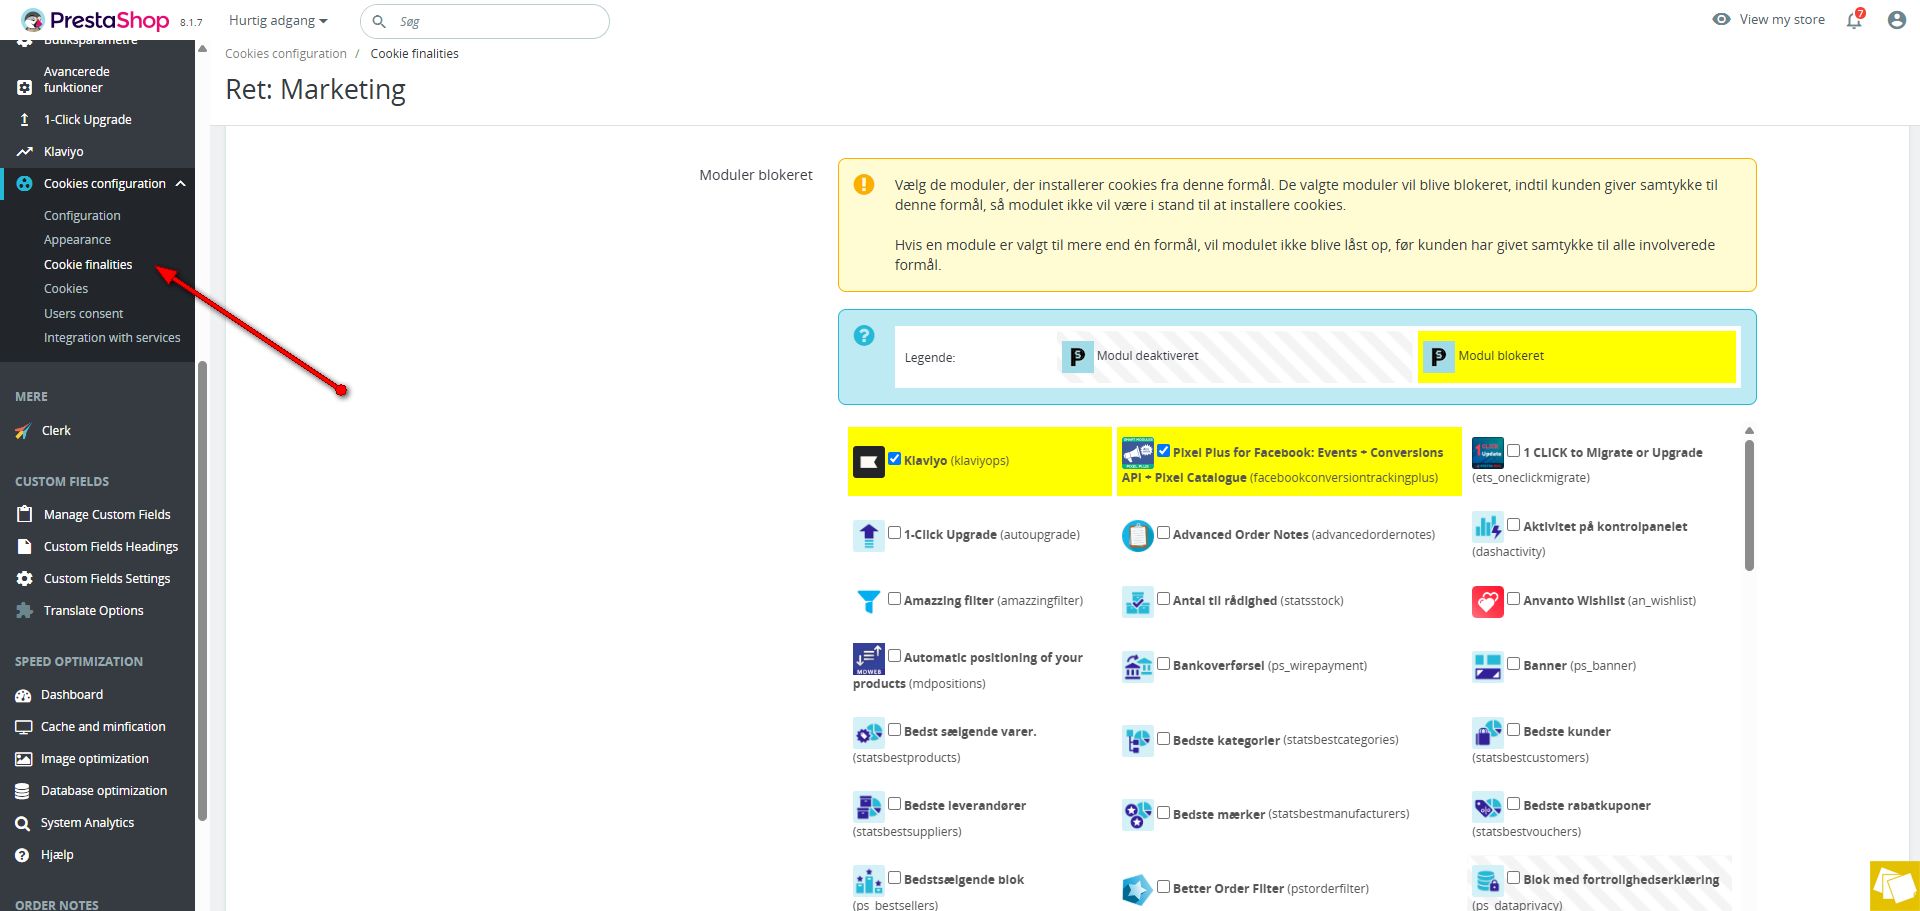1920x911 pixels.
Task: Enable the 1-Click Upgrade autoupgrade checkbox
Action: [895, 533]
